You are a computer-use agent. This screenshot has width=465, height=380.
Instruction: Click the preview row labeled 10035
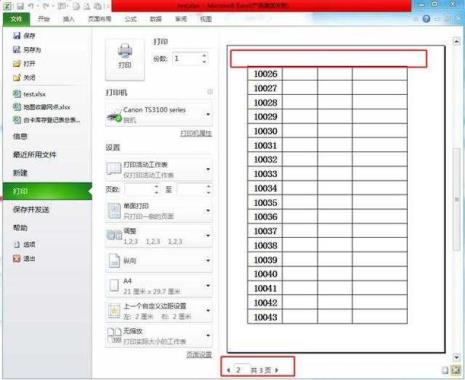327,202
